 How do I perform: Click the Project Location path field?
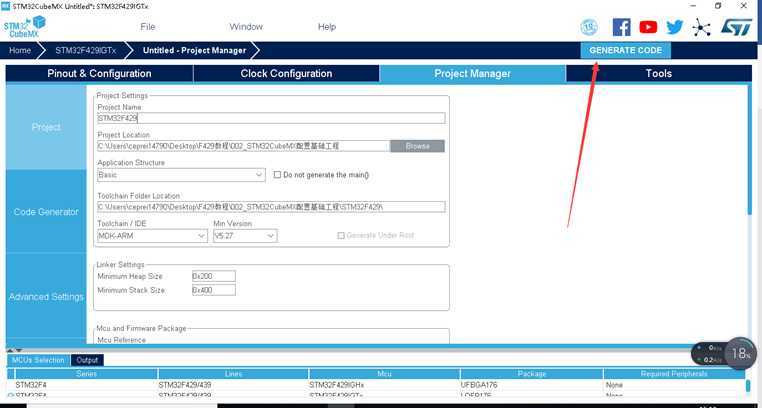[x=243, y=146]
